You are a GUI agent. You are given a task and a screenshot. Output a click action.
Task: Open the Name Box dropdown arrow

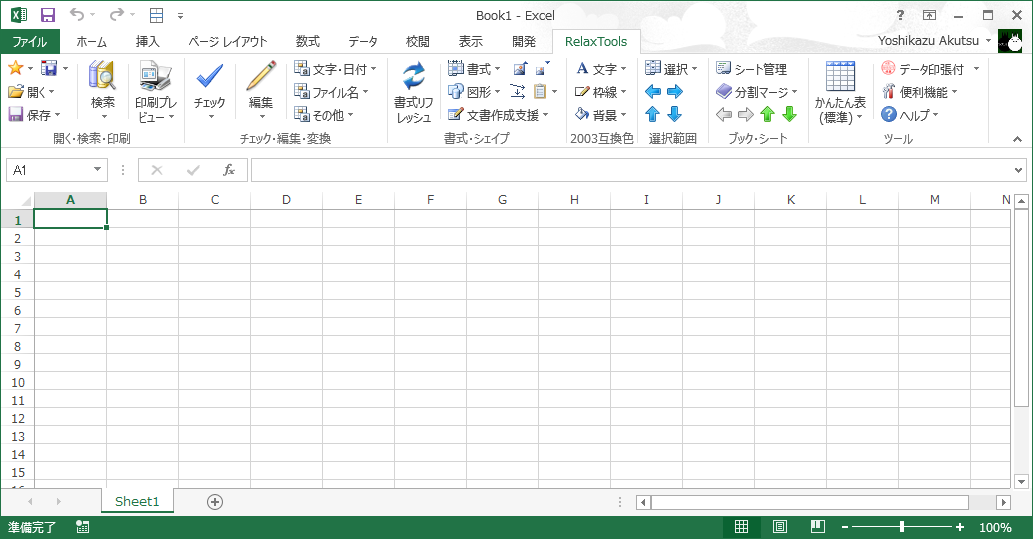tap(98, 170)
